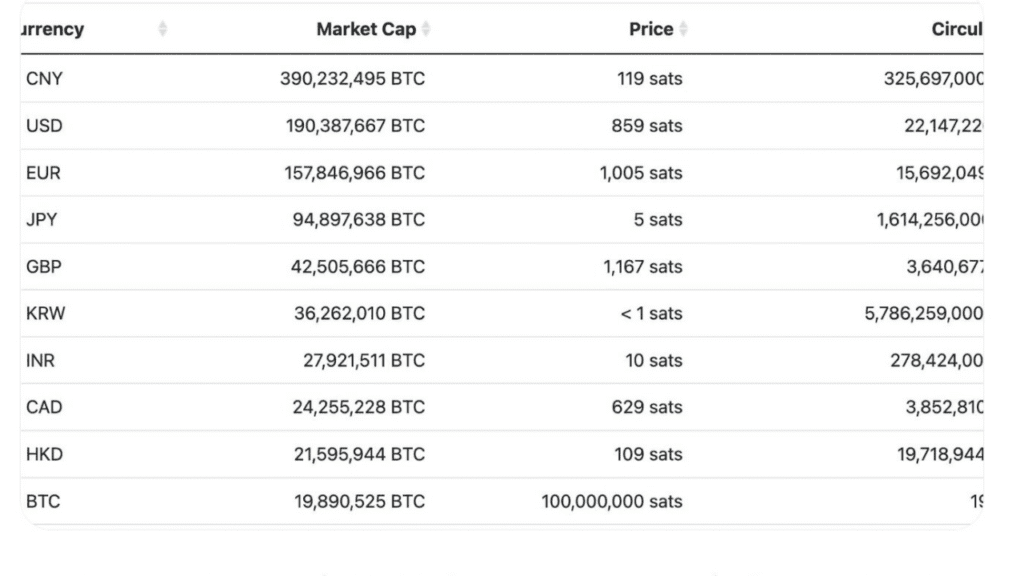
Task: Open the EUR currency entry
Action: 41,172
